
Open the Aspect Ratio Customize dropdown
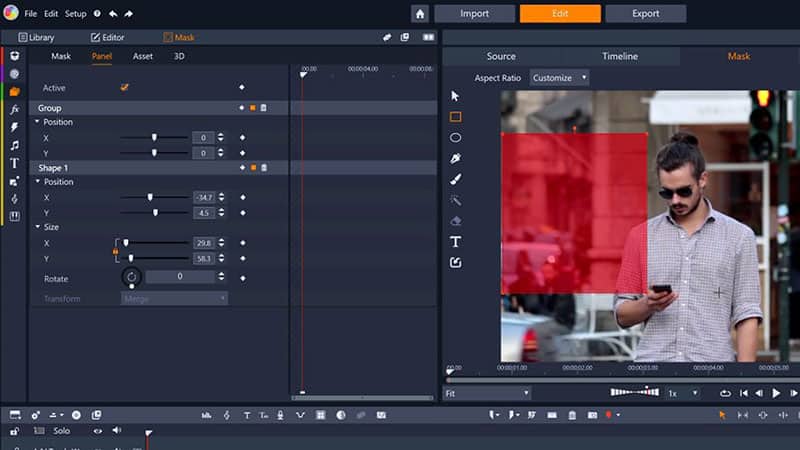tap(558, 78)
